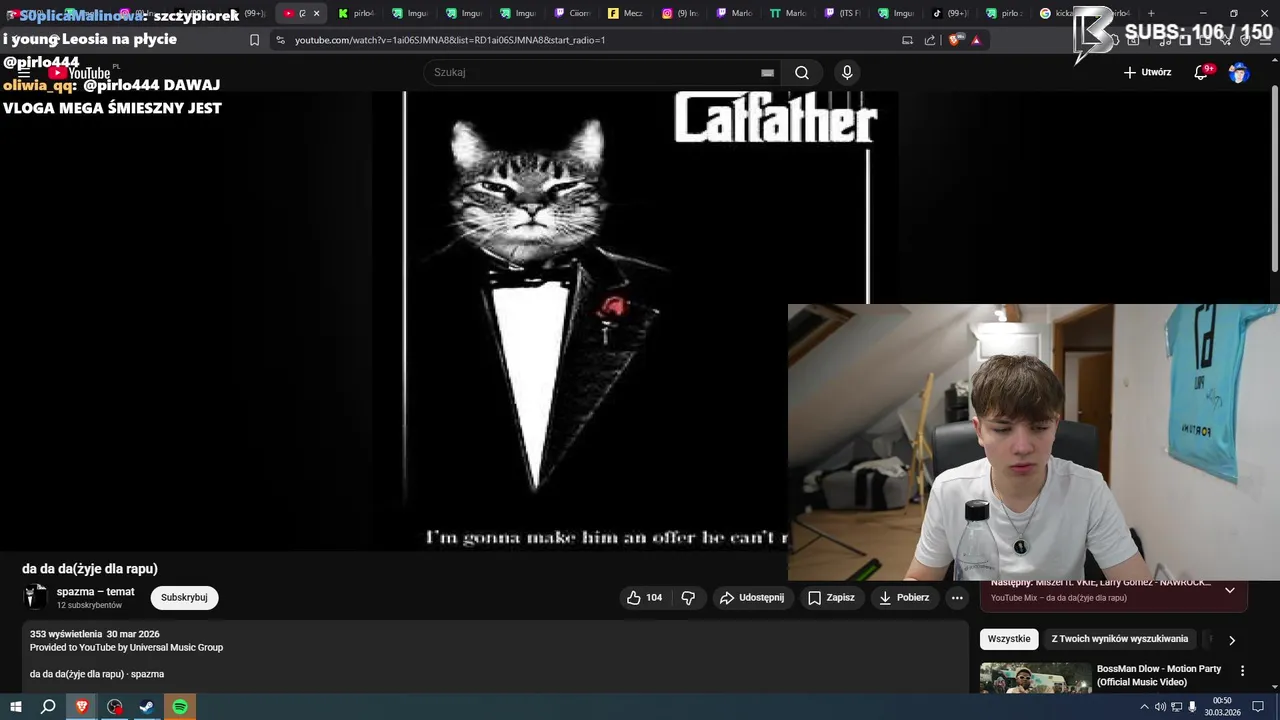Viewport: 1280px width, 720px height.
Task: Click the Utwórz create button
Action: click(1147, 72)
